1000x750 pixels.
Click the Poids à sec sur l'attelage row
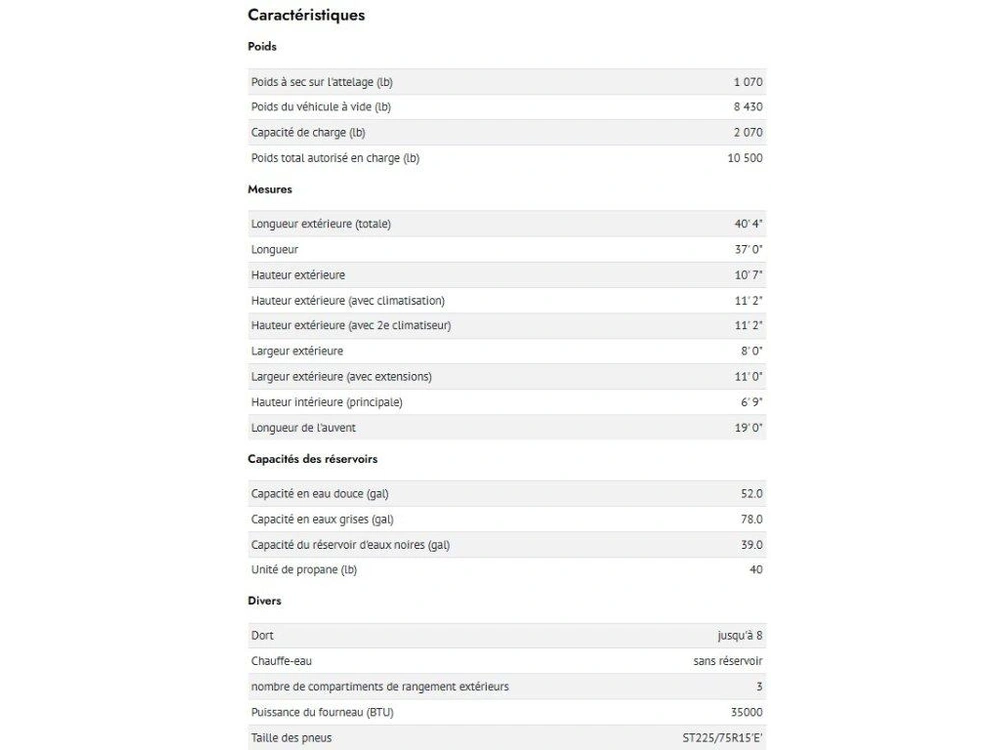(507, 82)
